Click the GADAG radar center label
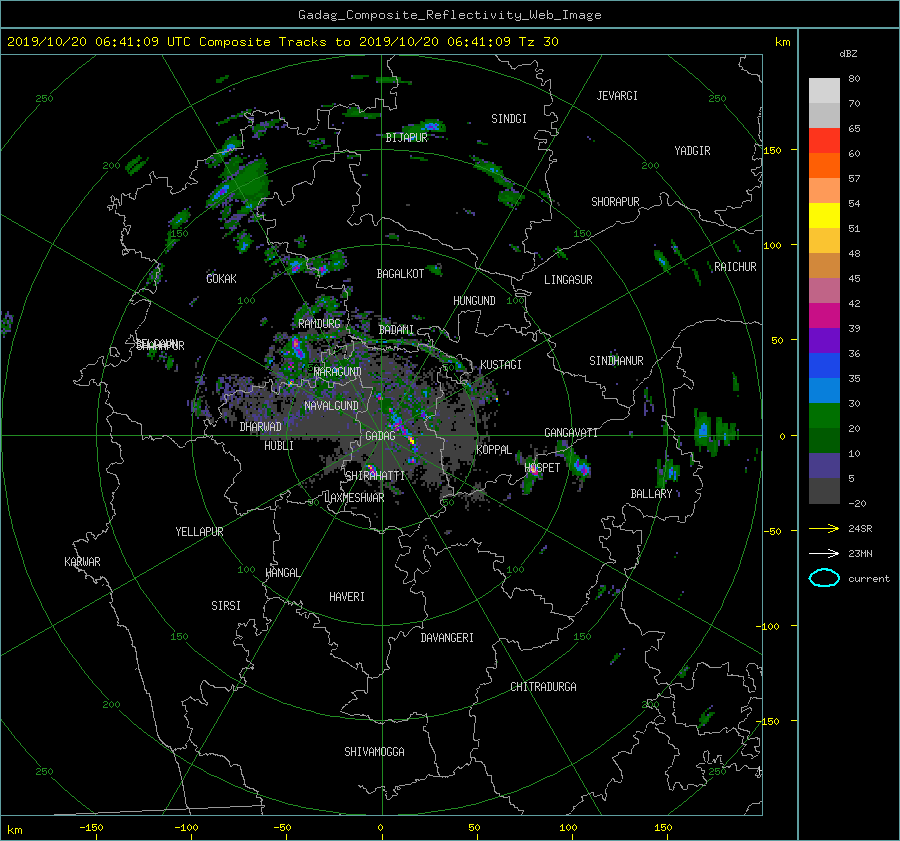Image resolution: width=900 pixels, height=841 pixels. (x=381, y=436)
